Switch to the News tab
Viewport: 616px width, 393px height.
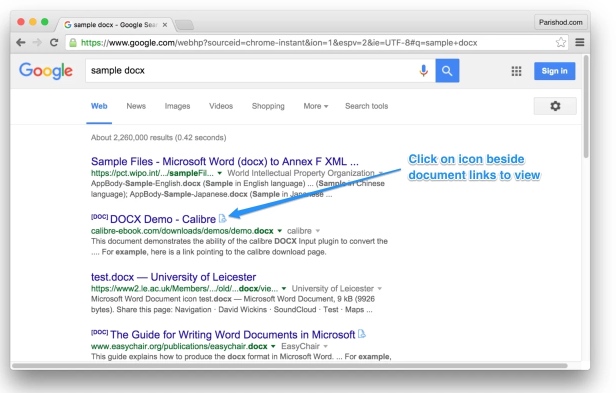[136, 106]
